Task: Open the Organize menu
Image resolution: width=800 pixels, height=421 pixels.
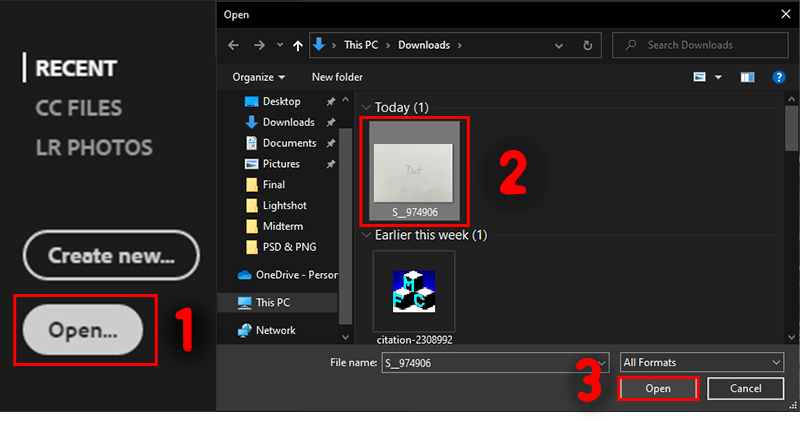Action: (259, 77)
